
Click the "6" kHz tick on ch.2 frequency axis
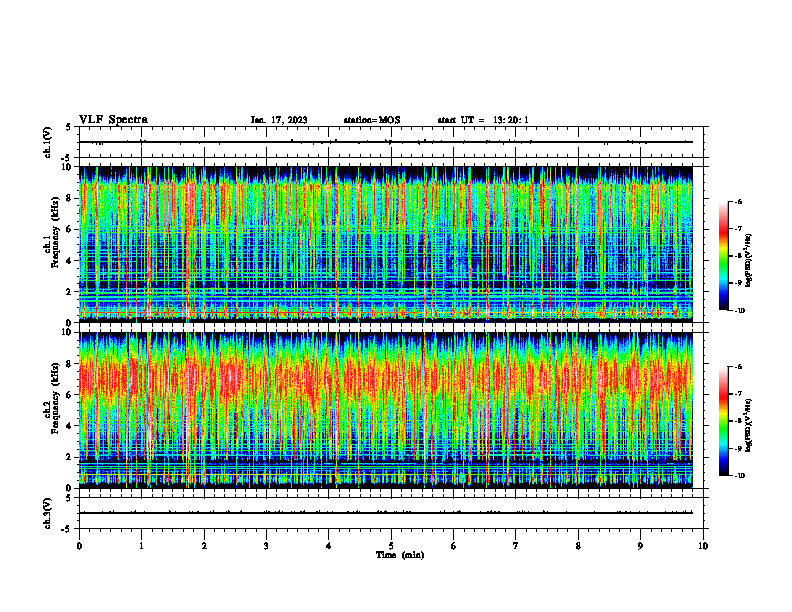pyautogui.click(x=71, y=395)
